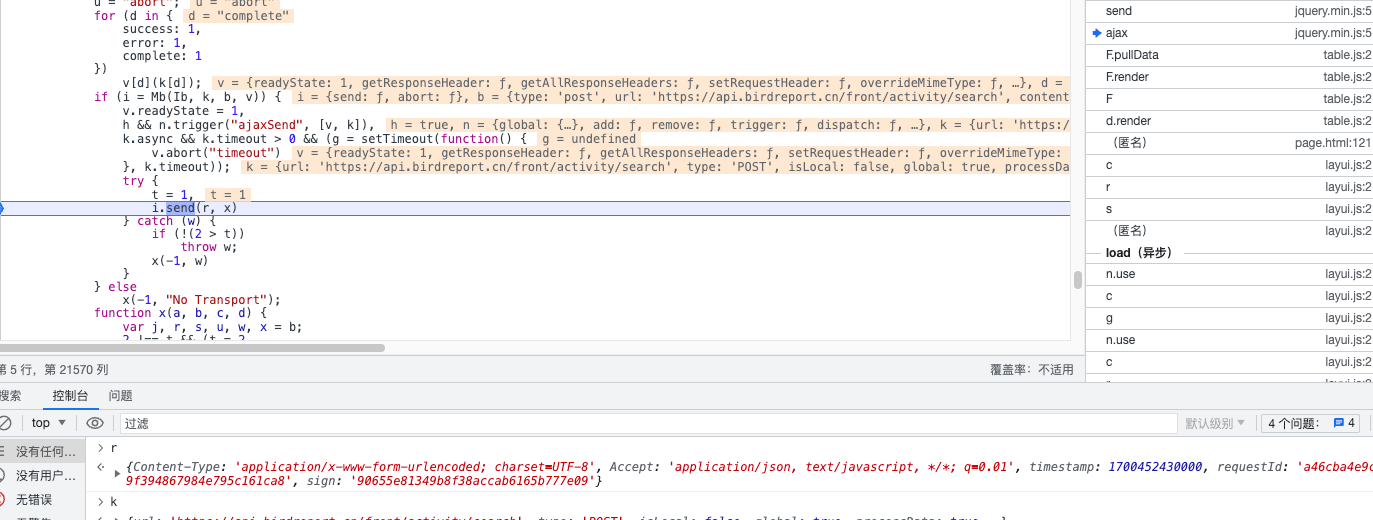Click the clear console icon

tap(5, 423)
